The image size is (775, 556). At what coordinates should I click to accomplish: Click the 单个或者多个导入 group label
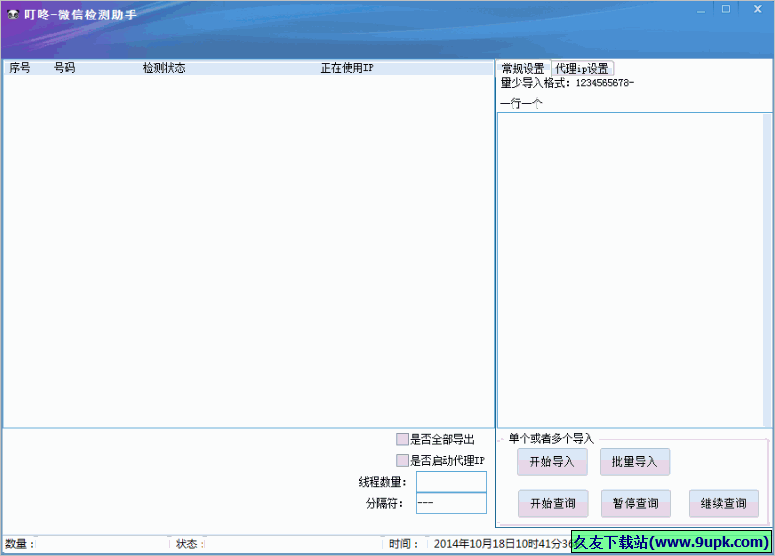click(x=551, y=438)
